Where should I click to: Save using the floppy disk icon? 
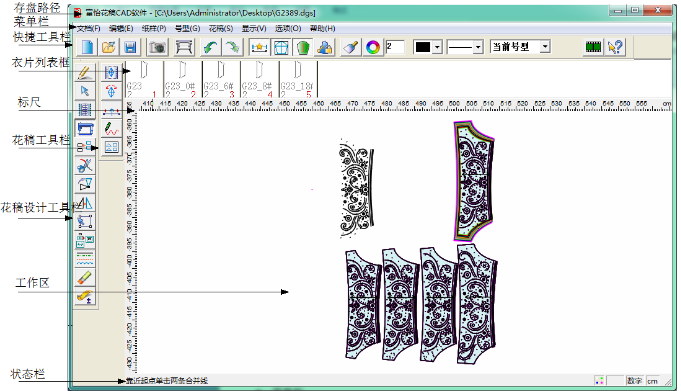click(130, 47)
